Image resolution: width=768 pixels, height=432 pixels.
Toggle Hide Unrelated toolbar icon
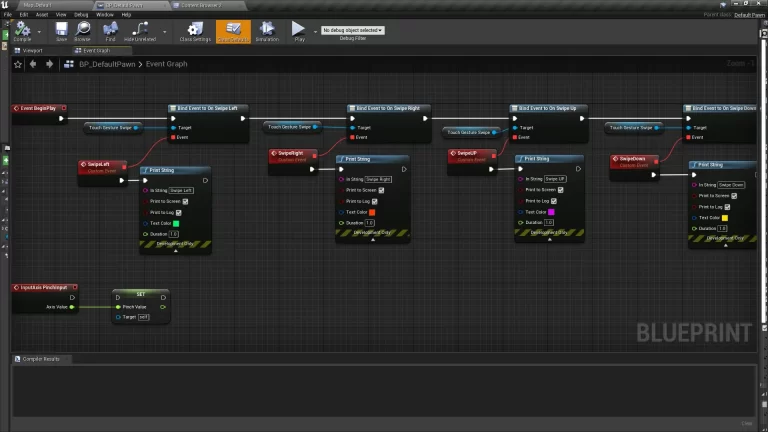pos(140,31)
